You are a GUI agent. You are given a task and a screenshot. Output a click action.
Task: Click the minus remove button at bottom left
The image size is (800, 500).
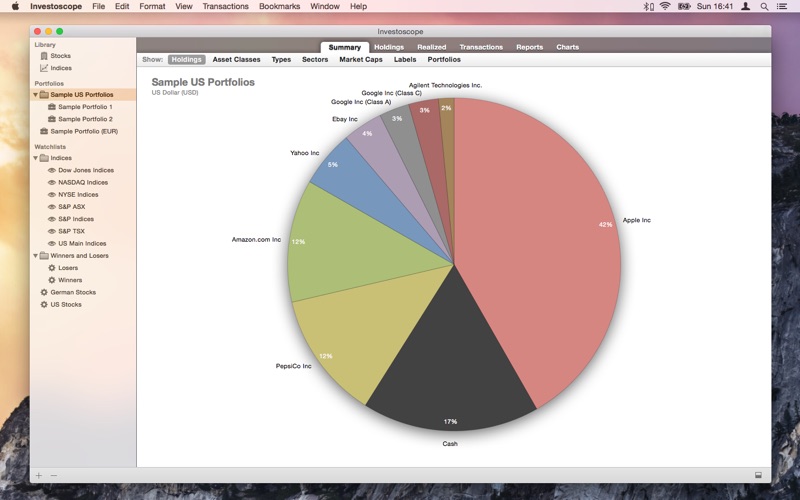click(x=54, y=476)
